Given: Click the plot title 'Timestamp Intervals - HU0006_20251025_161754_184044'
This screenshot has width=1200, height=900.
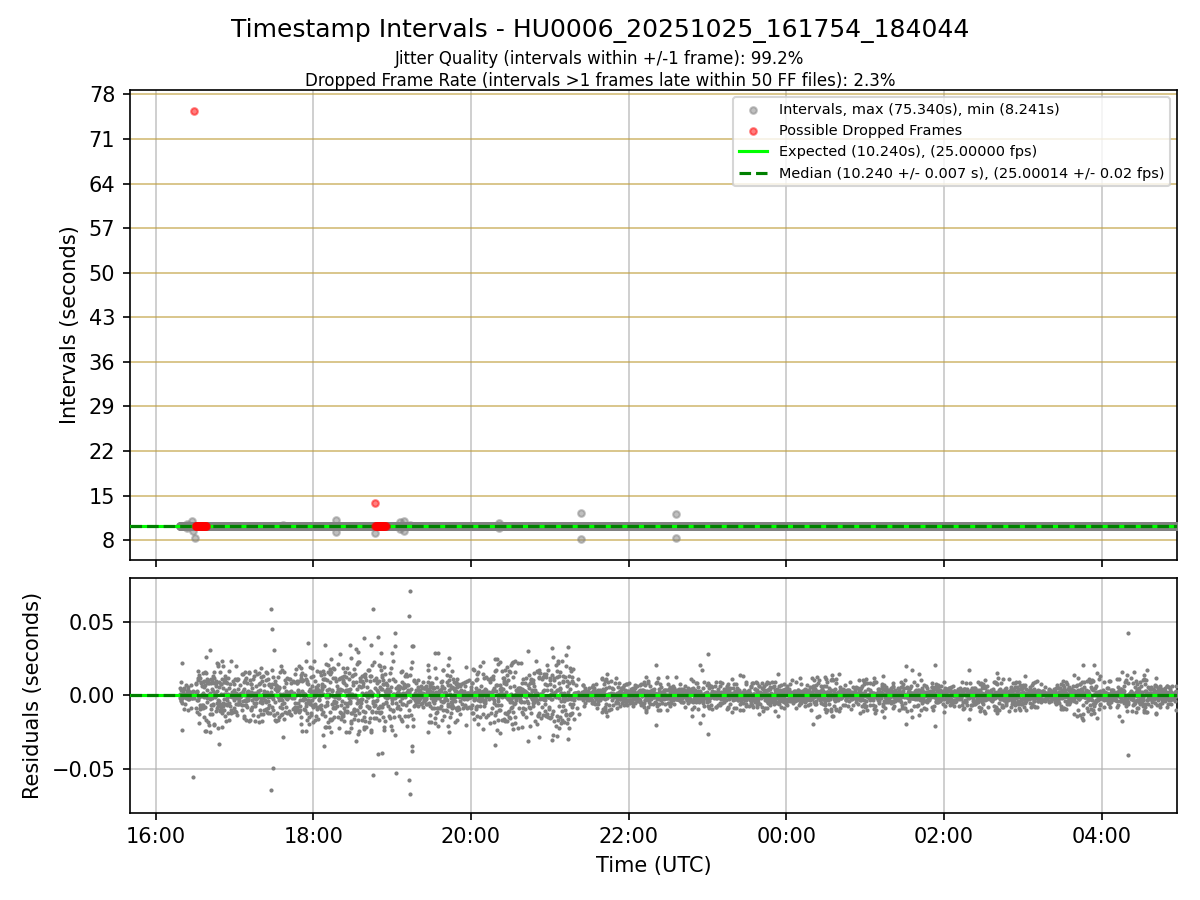Looking at the screenshot, I should point(599,29).
